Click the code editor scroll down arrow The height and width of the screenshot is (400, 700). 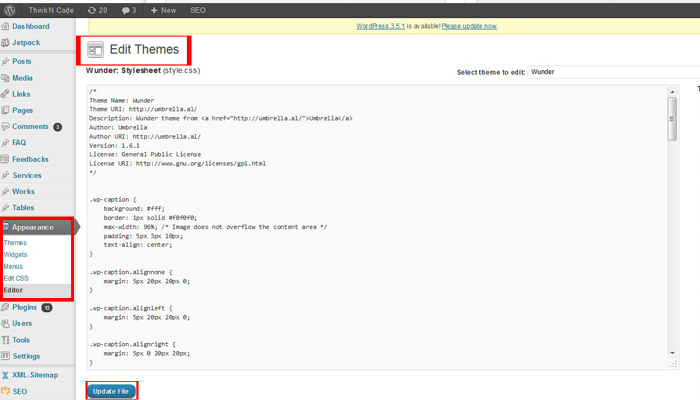[672, 353]
